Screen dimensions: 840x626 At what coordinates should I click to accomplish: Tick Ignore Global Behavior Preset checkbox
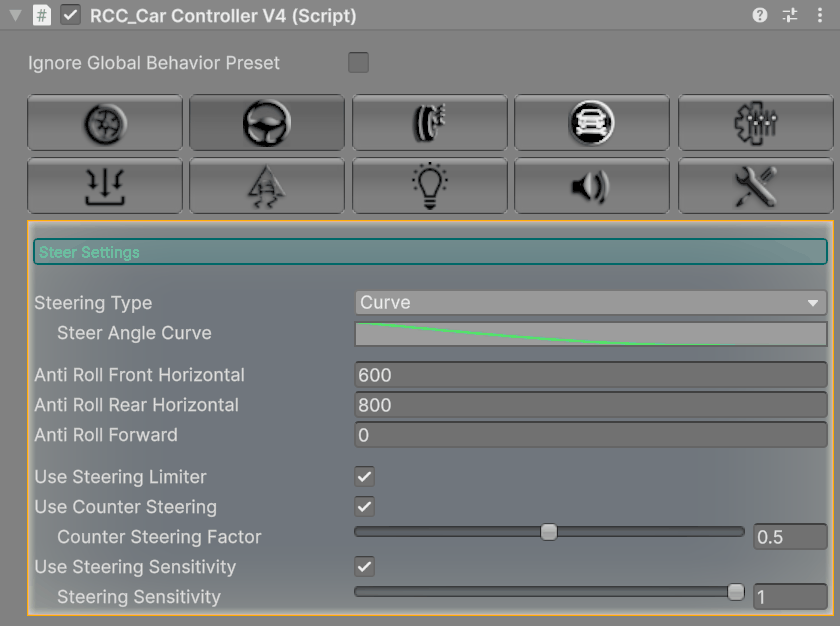tap(358, 62)
